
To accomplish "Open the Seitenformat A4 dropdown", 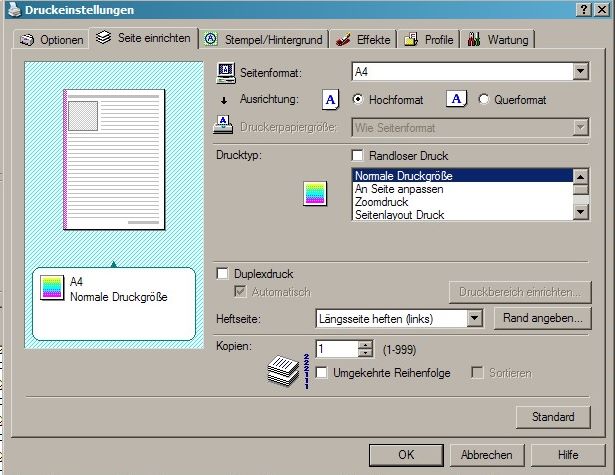I will click(580, 72).
